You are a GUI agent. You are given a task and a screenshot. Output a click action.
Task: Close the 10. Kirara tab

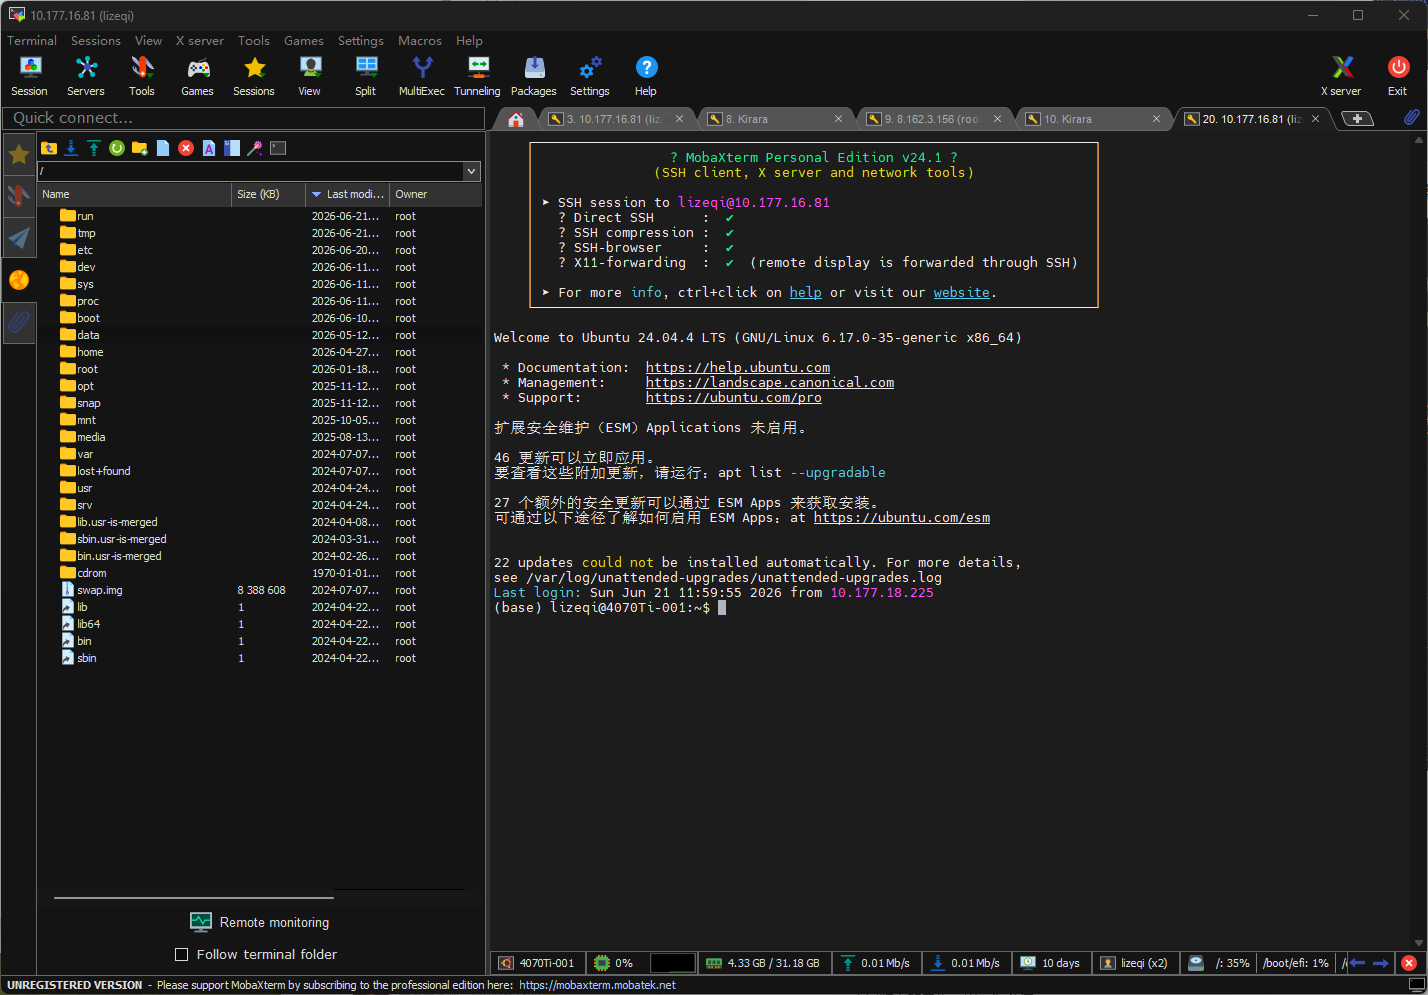(x=1157, y=119)
